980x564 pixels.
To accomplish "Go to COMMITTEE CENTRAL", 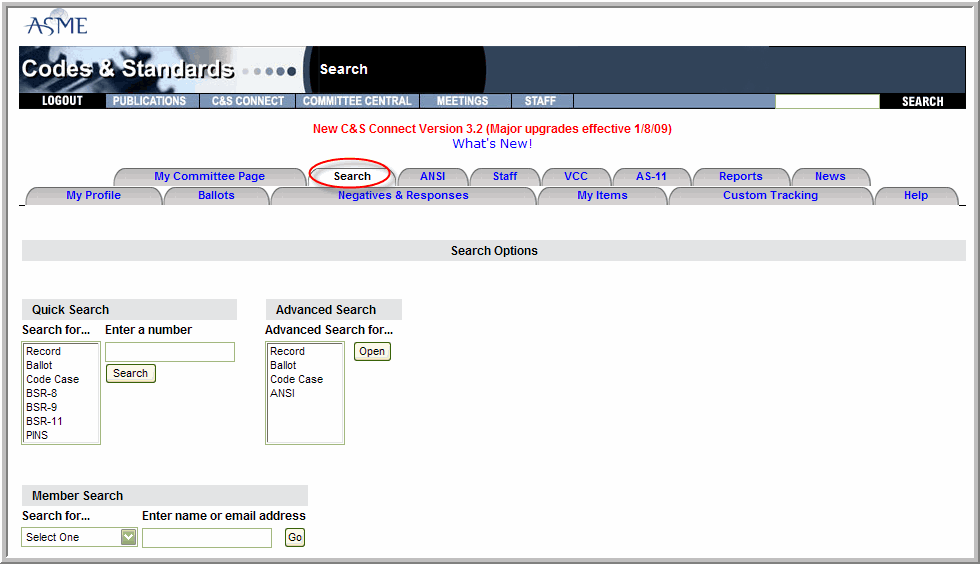I will [x=357, y=101].
